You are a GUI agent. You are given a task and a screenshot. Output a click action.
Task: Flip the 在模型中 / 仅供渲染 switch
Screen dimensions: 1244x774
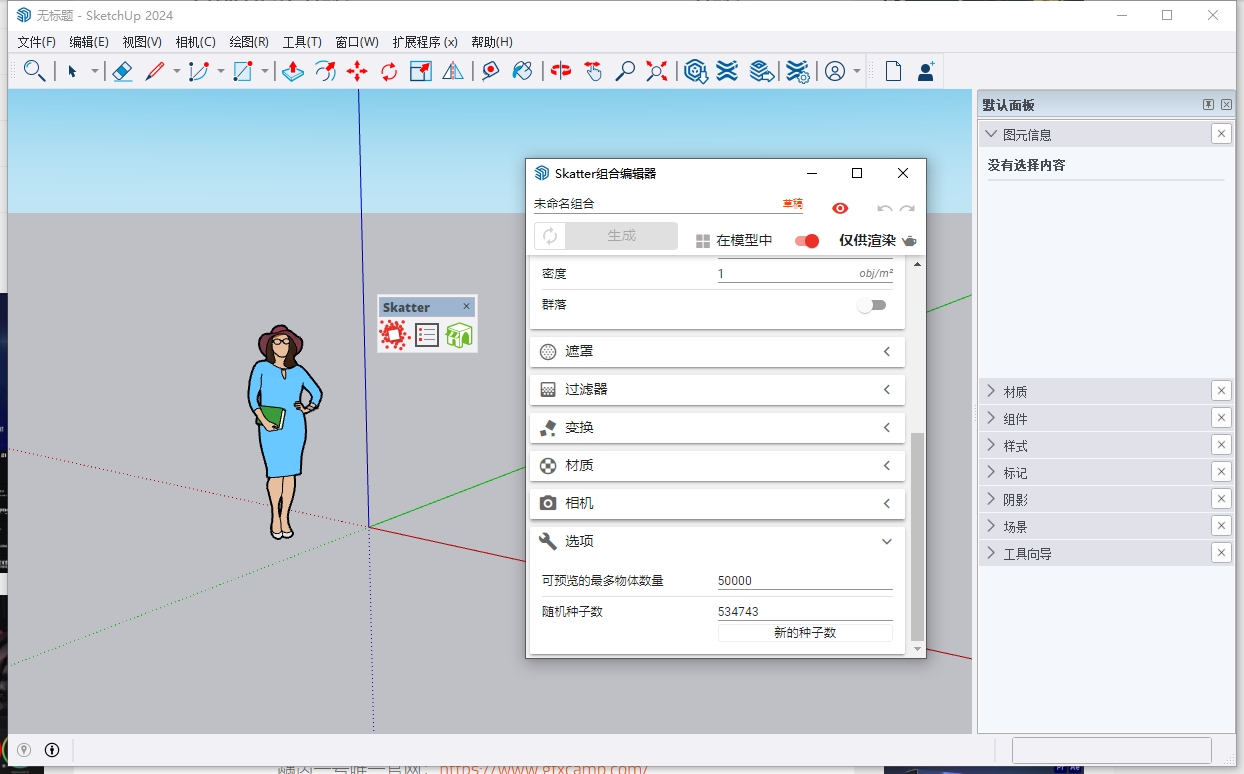(x=807, y=241)
